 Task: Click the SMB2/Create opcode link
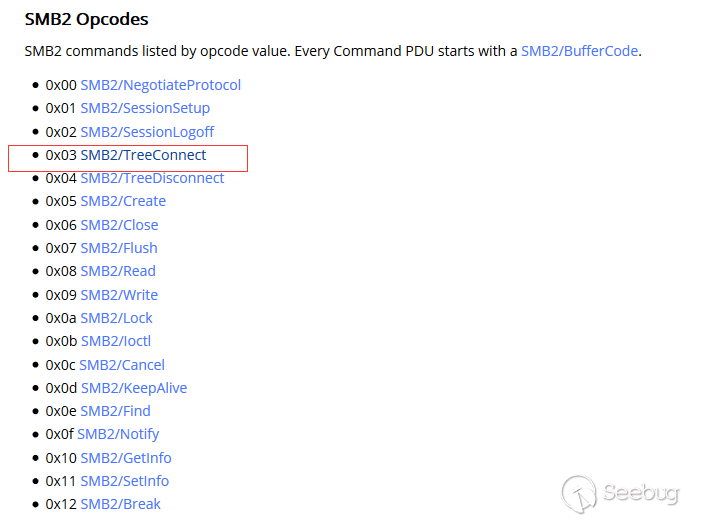tap(123, 201)
